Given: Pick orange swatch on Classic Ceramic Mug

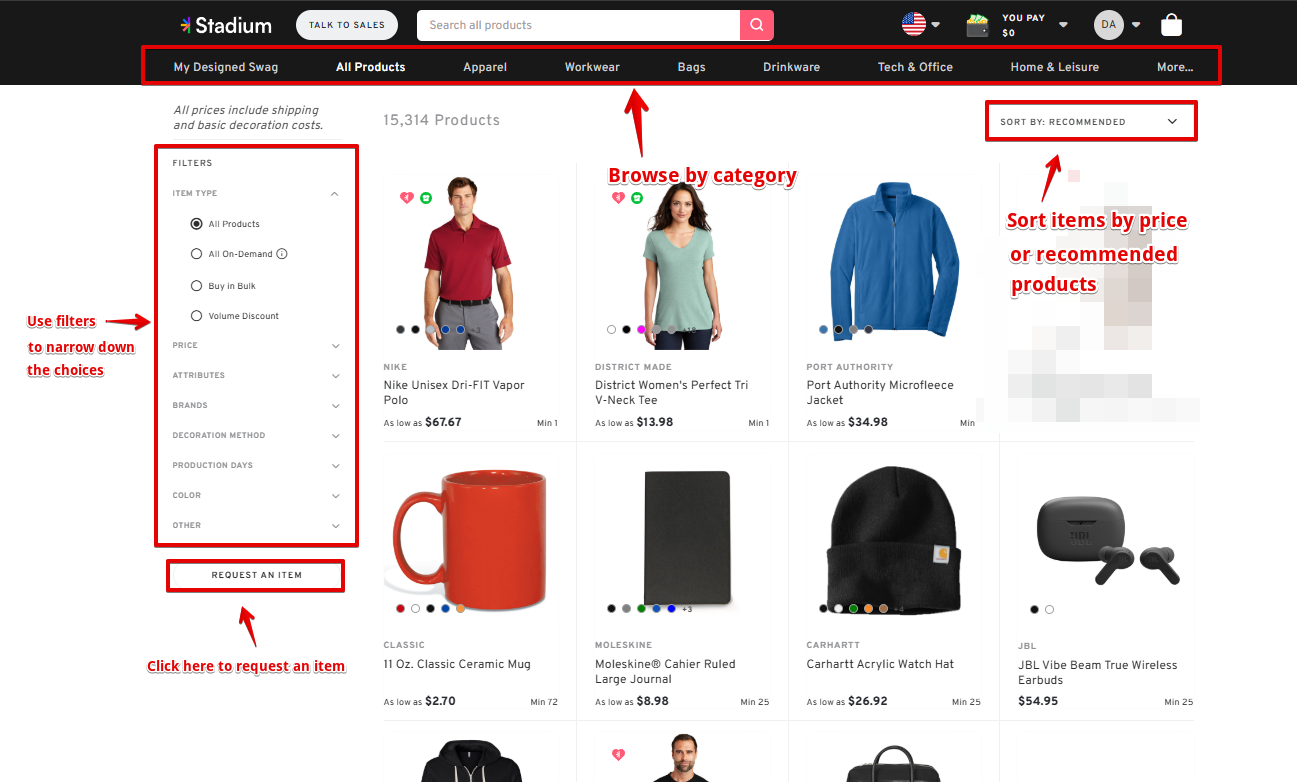Looking at the screenshot, I should tap(460, 608).
